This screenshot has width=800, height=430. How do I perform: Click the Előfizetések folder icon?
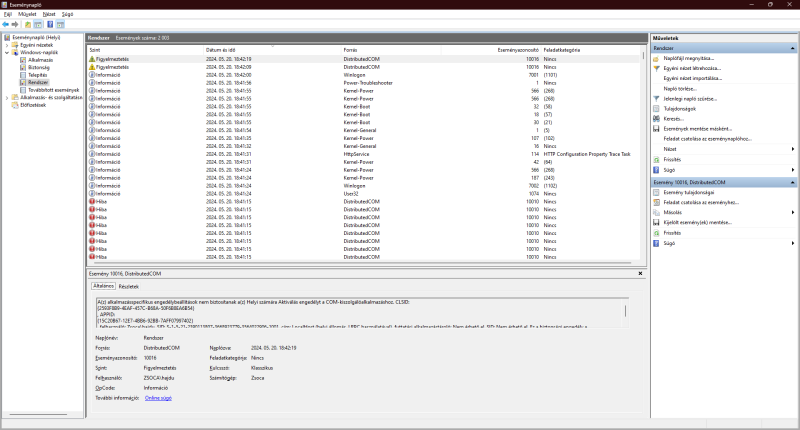coord(15,105)
